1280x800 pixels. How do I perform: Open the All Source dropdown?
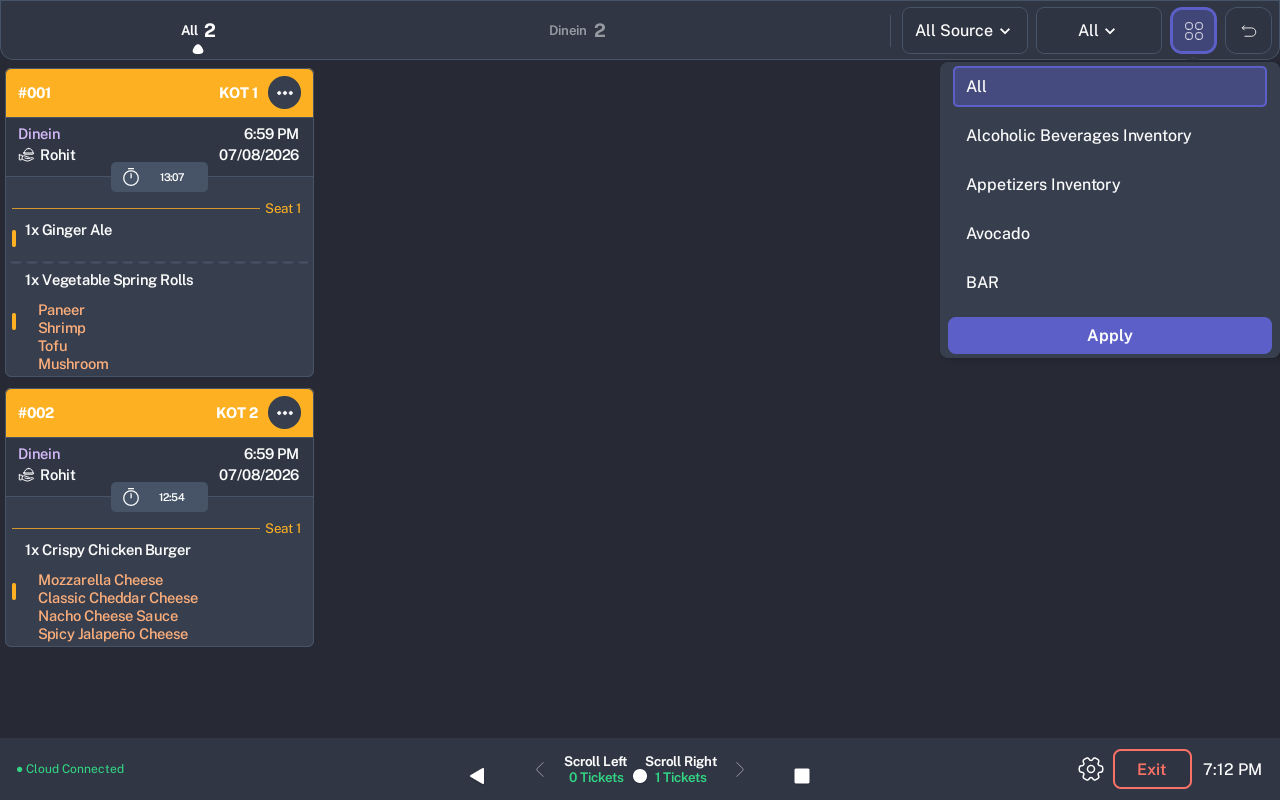click(x=965, y=31)
